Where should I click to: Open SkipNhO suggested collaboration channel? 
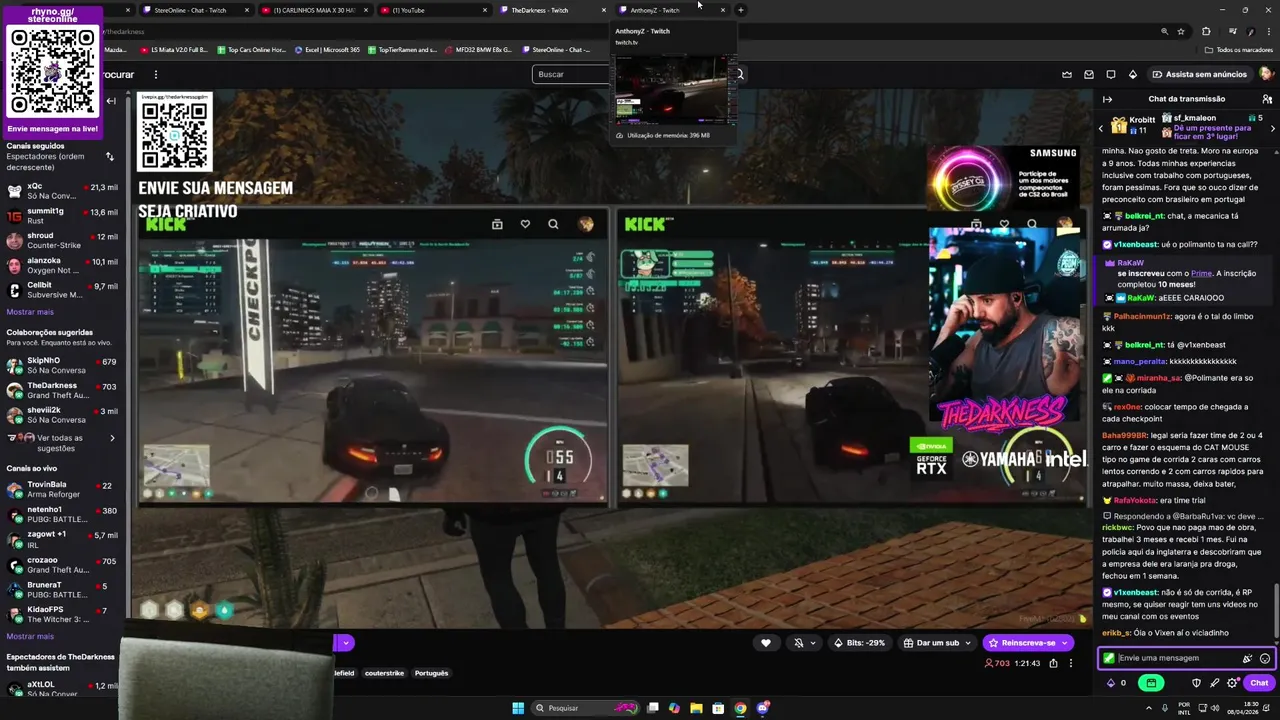click(x=62, y=365)
